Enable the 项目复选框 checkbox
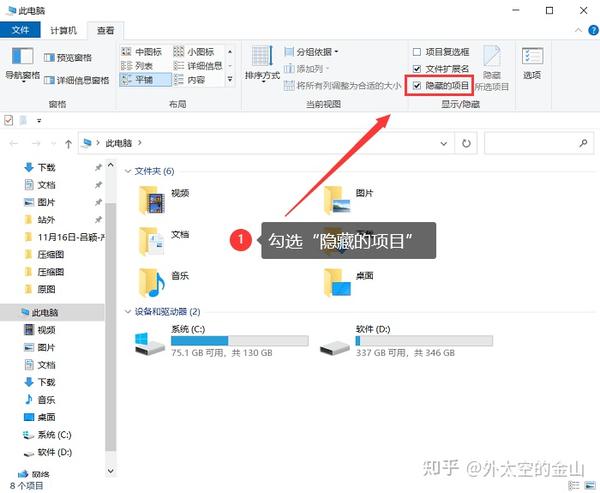The image size is (600, 493). (x=417, y=52)
